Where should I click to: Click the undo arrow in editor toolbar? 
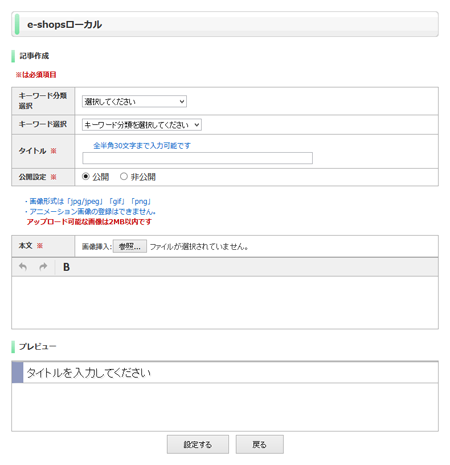[23, 267]
